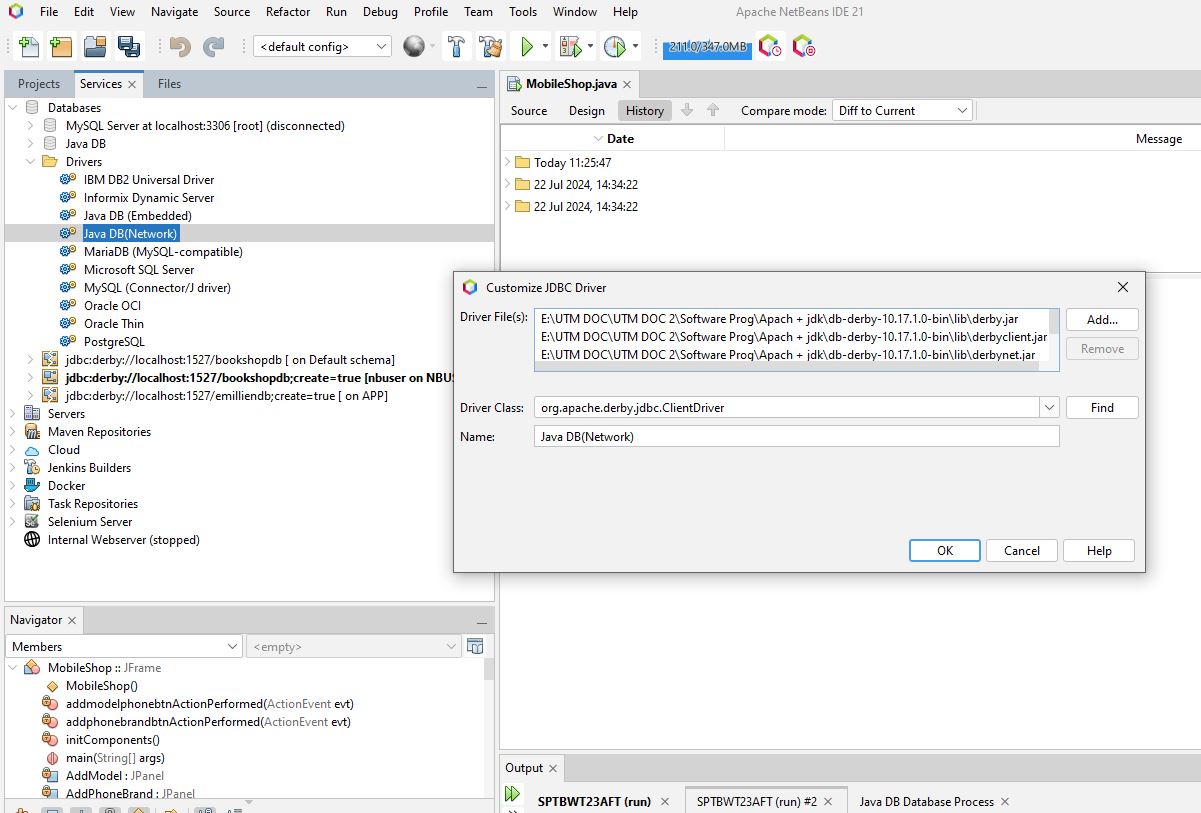Click the Profile Project toolbar icon
This screenshot has width=1201, height=813.
[615, 46]
